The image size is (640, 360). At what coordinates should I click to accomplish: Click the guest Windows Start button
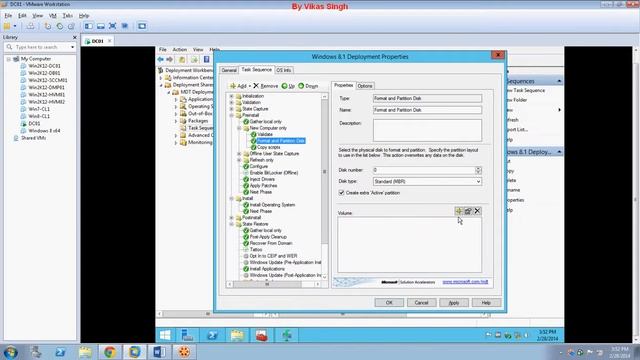point(165,336)
